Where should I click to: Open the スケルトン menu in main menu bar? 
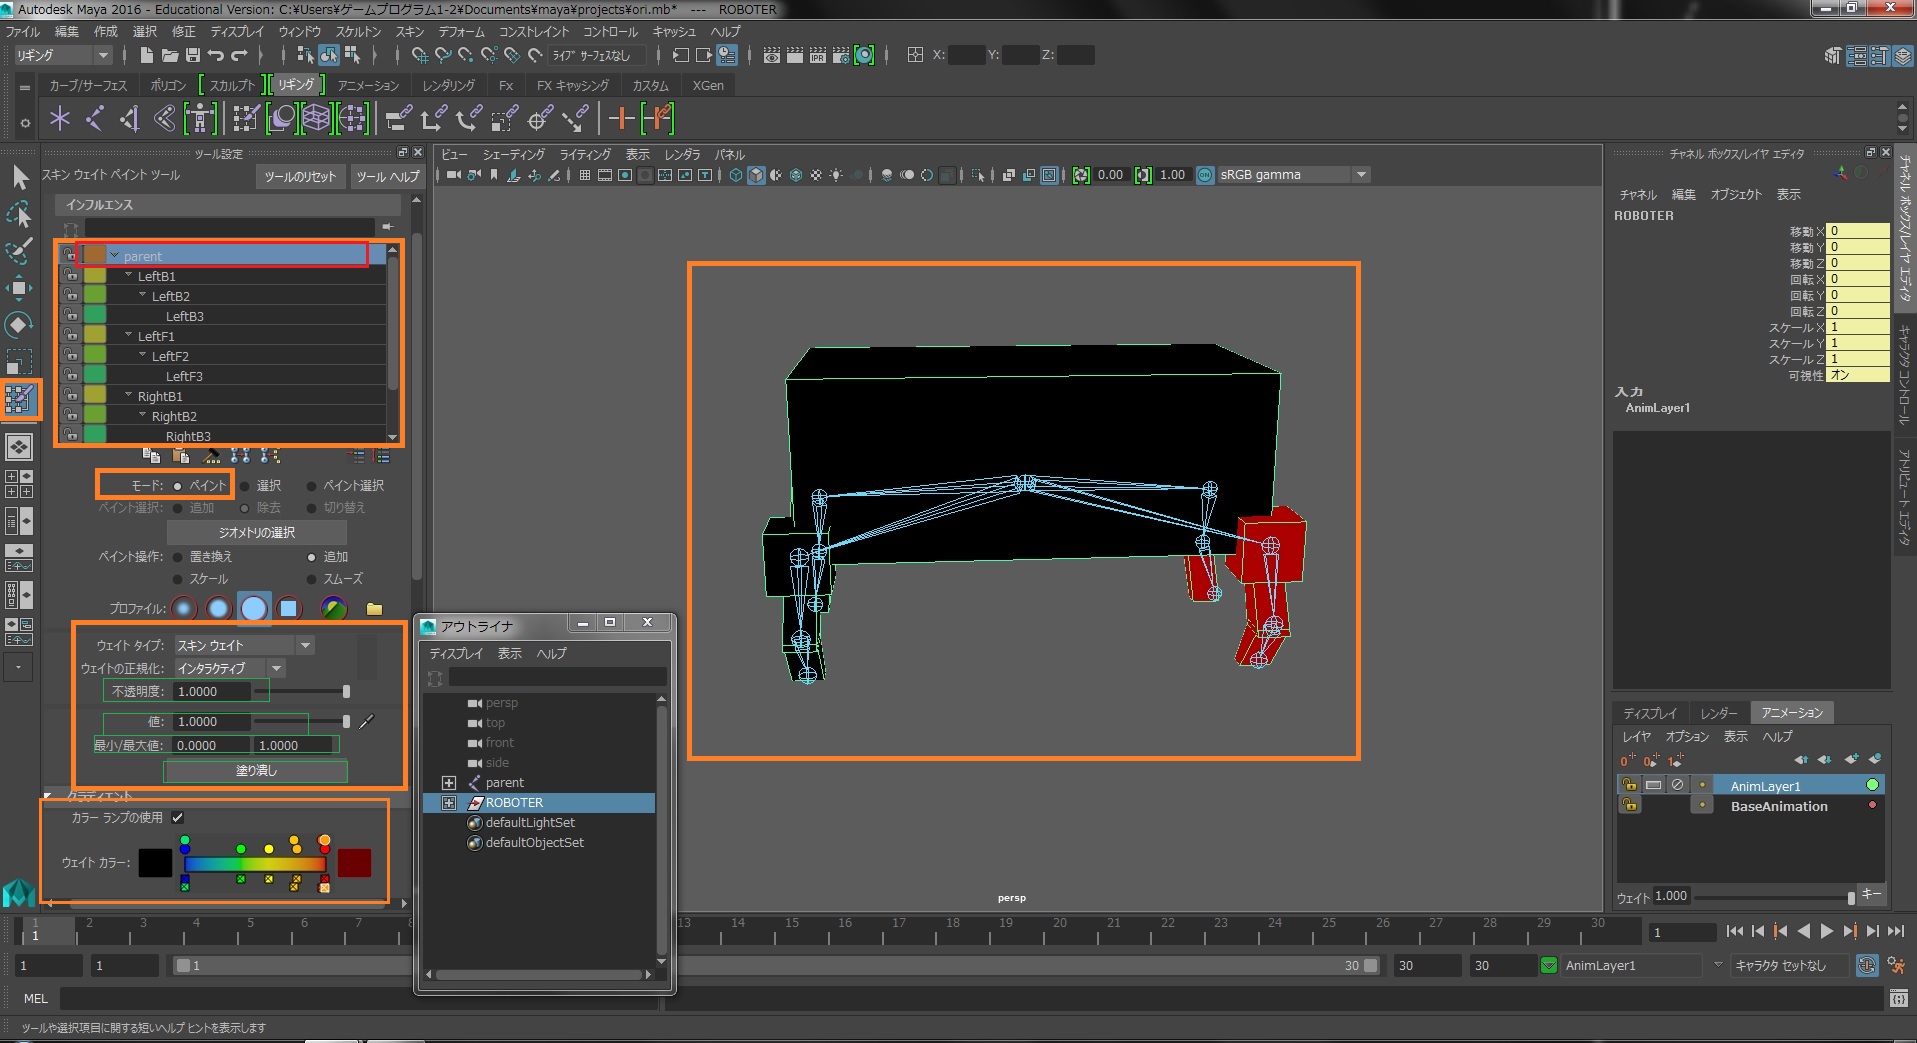[x=358, y=32]
